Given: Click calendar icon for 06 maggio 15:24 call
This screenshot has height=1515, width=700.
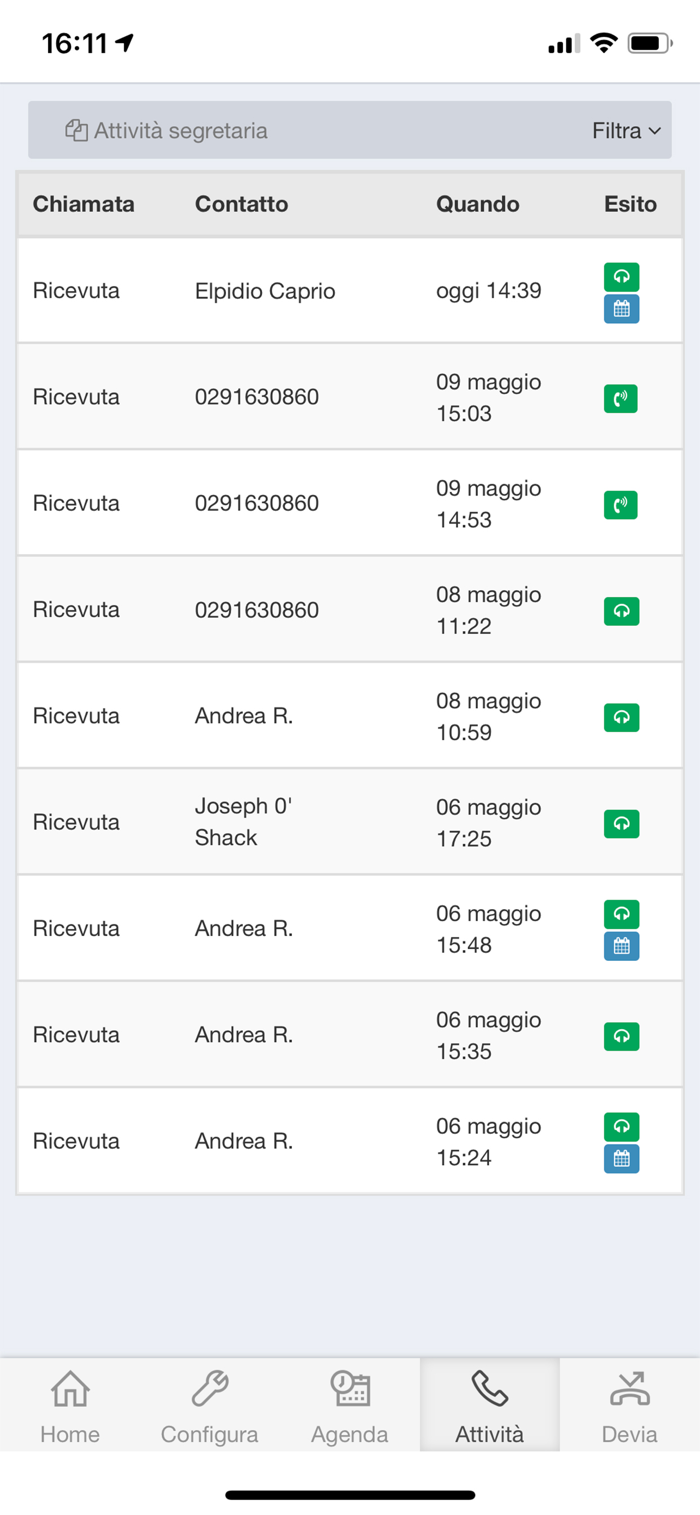Looking at the screenshot, I should click(x=621, y=1158).
